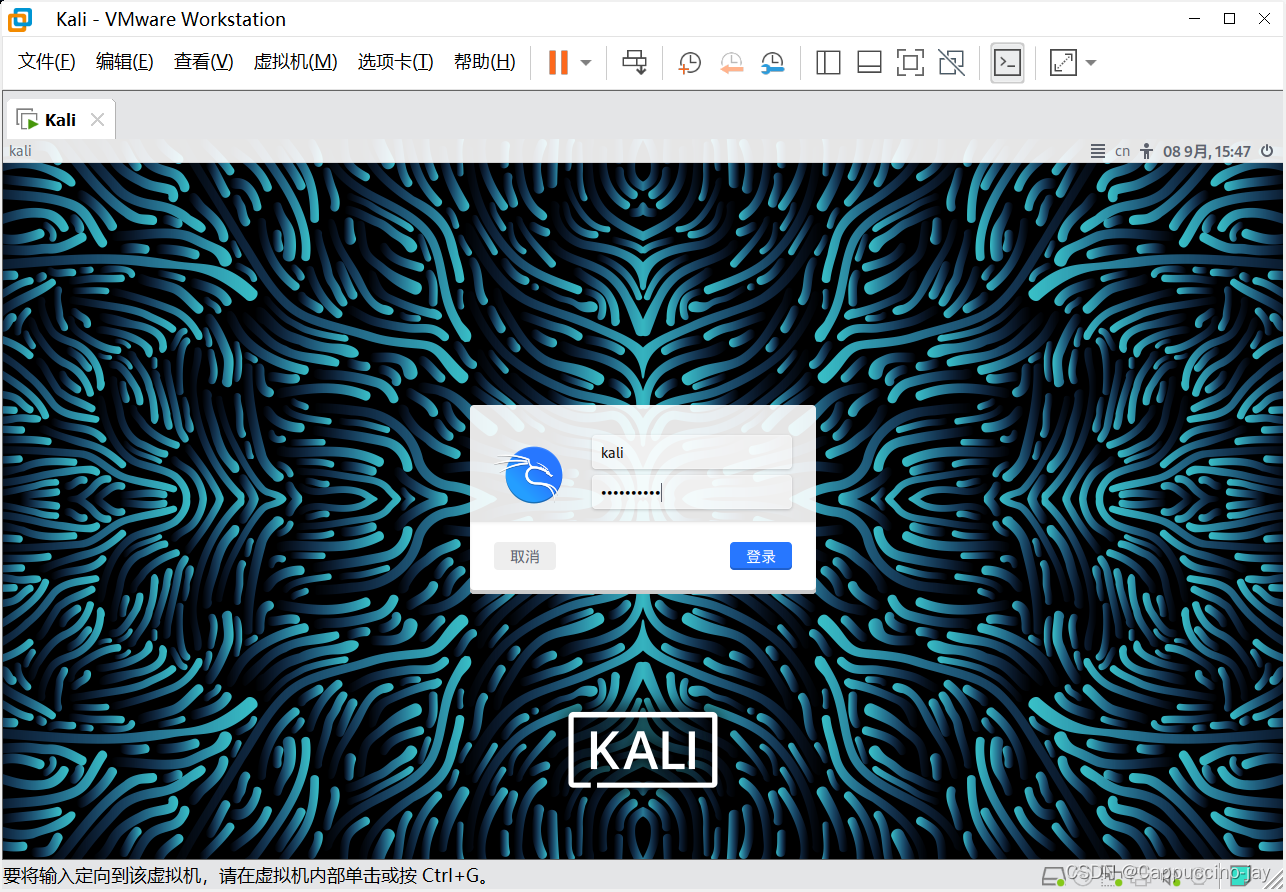This screenshot has width=1286, height=892.
Task: Click the cyan message log icon in status bar
Action: click(1241, 876)
